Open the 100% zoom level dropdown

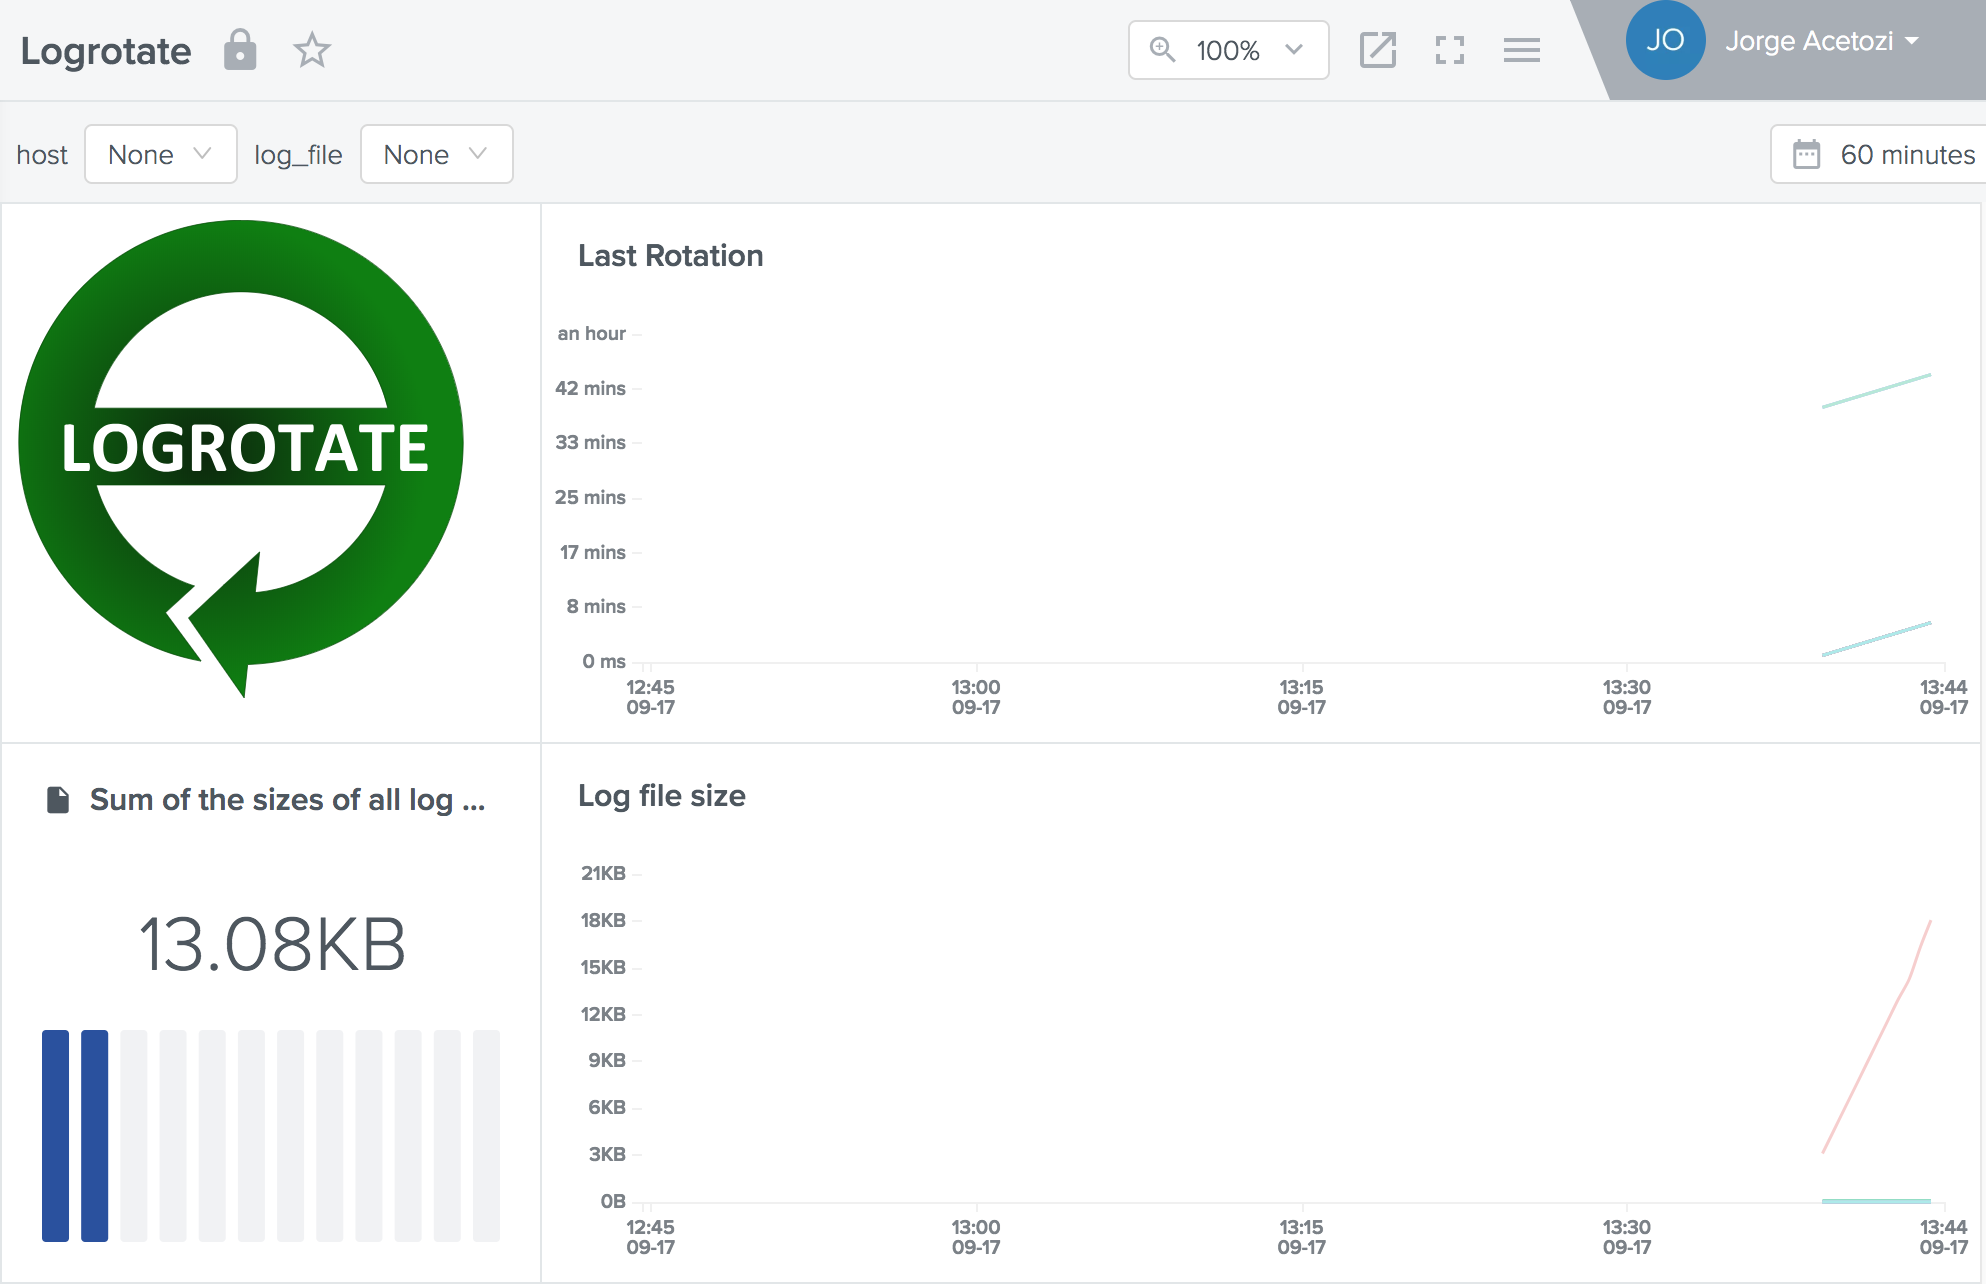pyautogui.click(x=1228, y=50)
